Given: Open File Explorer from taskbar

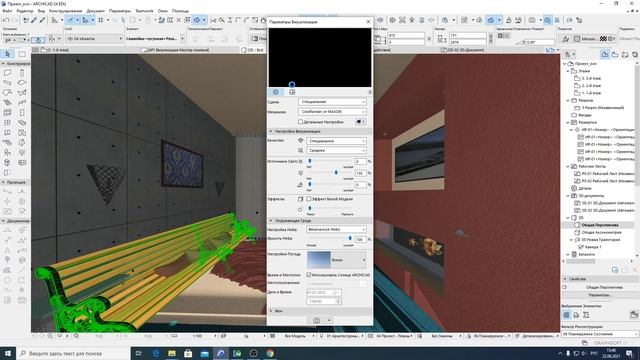Looking at the screenshot, I should 172,353.
